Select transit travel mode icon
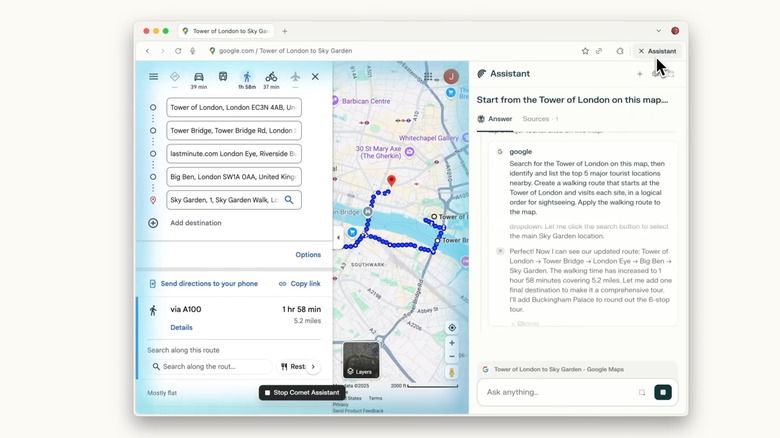This screenshot has height=438, width=780. click(x=223, y=77)
